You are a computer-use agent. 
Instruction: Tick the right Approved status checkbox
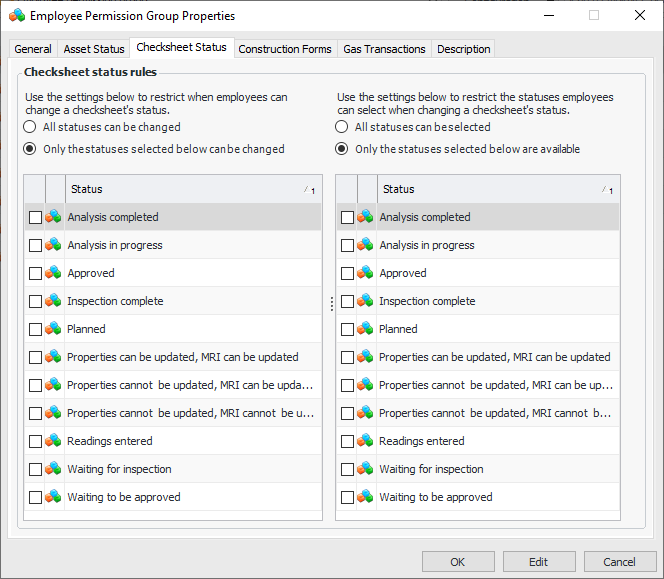347,273
